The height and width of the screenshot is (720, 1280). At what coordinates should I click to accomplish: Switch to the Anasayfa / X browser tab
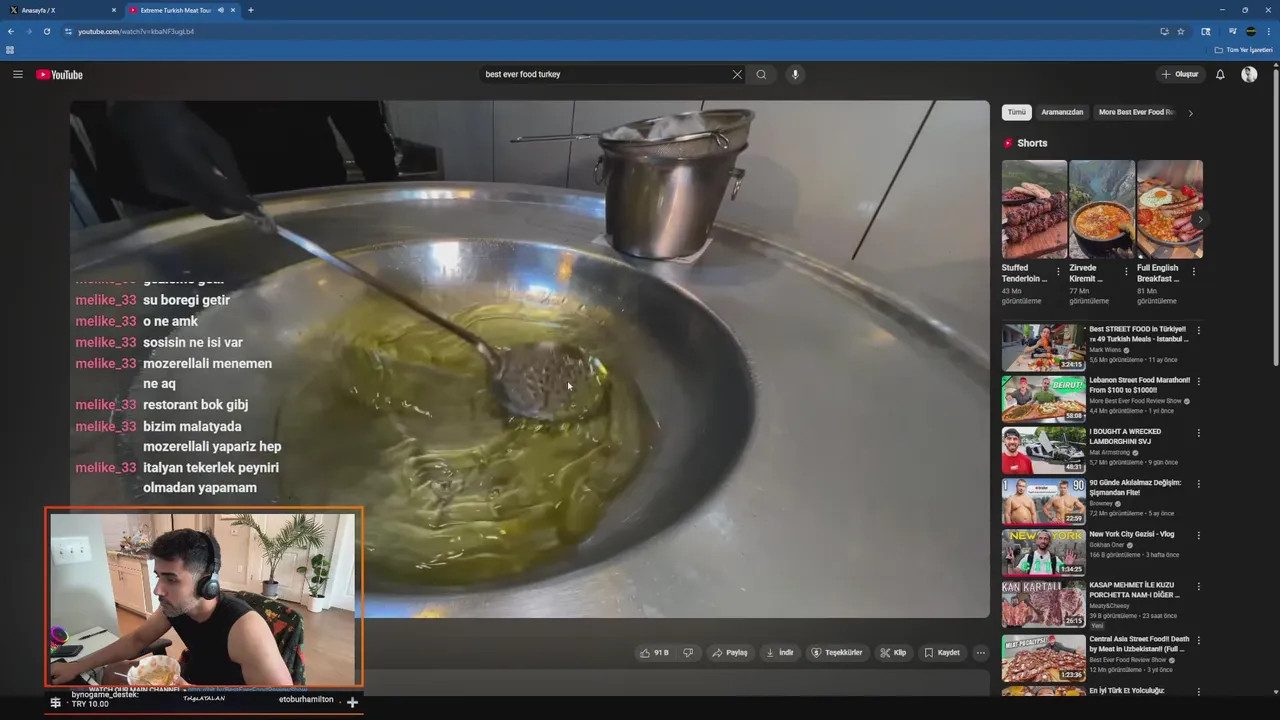(62, 10)
